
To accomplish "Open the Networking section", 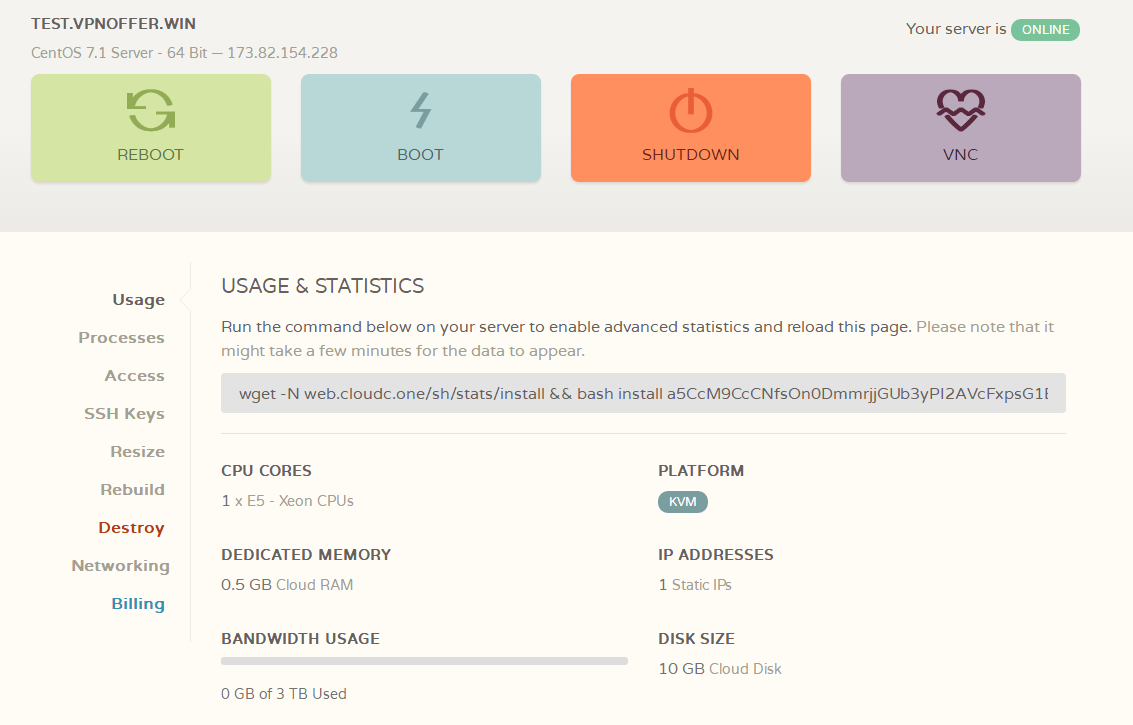I will tap(121, 566).
